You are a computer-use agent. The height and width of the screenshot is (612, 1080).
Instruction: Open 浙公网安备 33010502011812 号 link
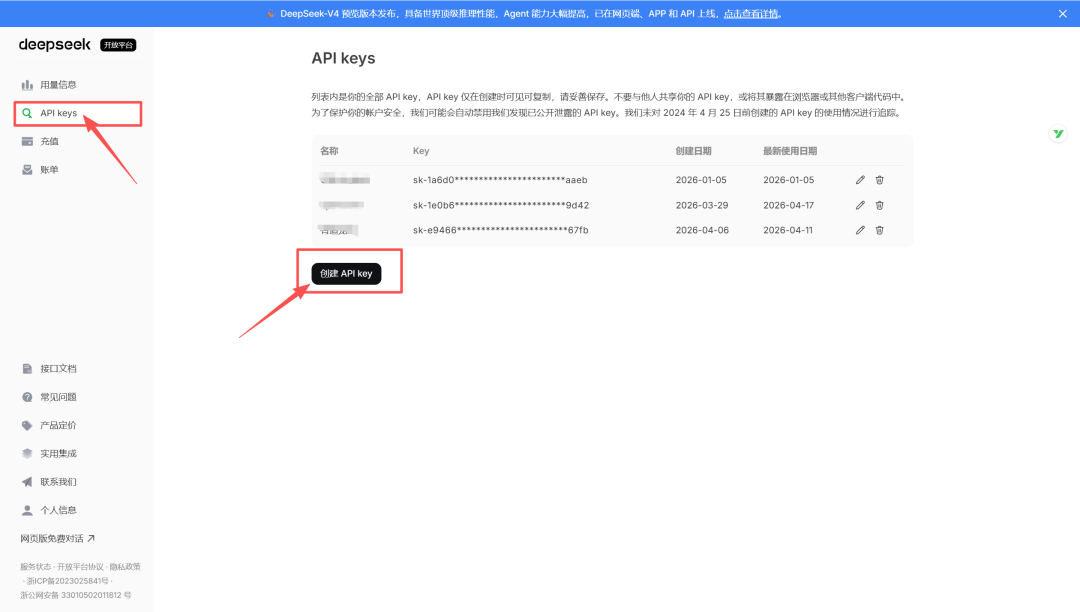click(x=75, y=595)
